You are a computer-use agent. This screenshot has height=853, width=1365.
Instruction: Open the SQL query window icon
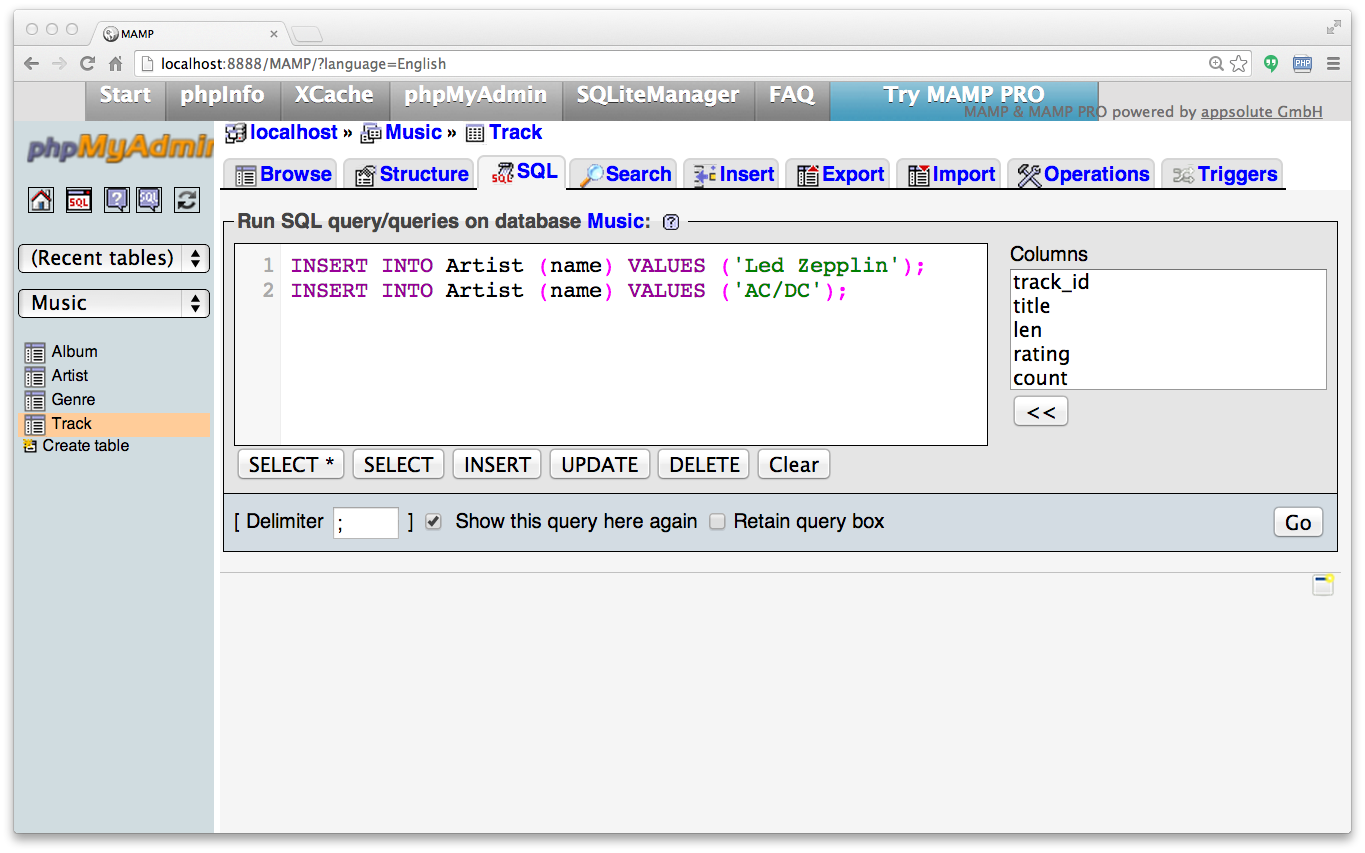point(79,200)
